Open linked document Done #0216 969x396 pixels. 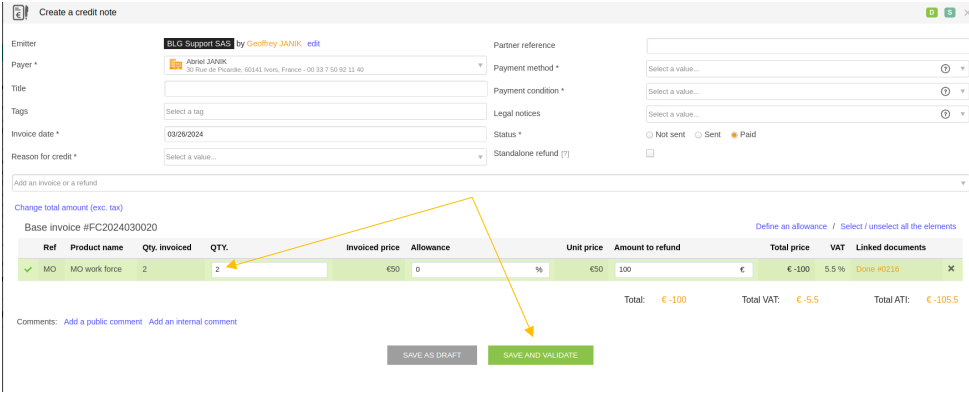coord(878,269)
